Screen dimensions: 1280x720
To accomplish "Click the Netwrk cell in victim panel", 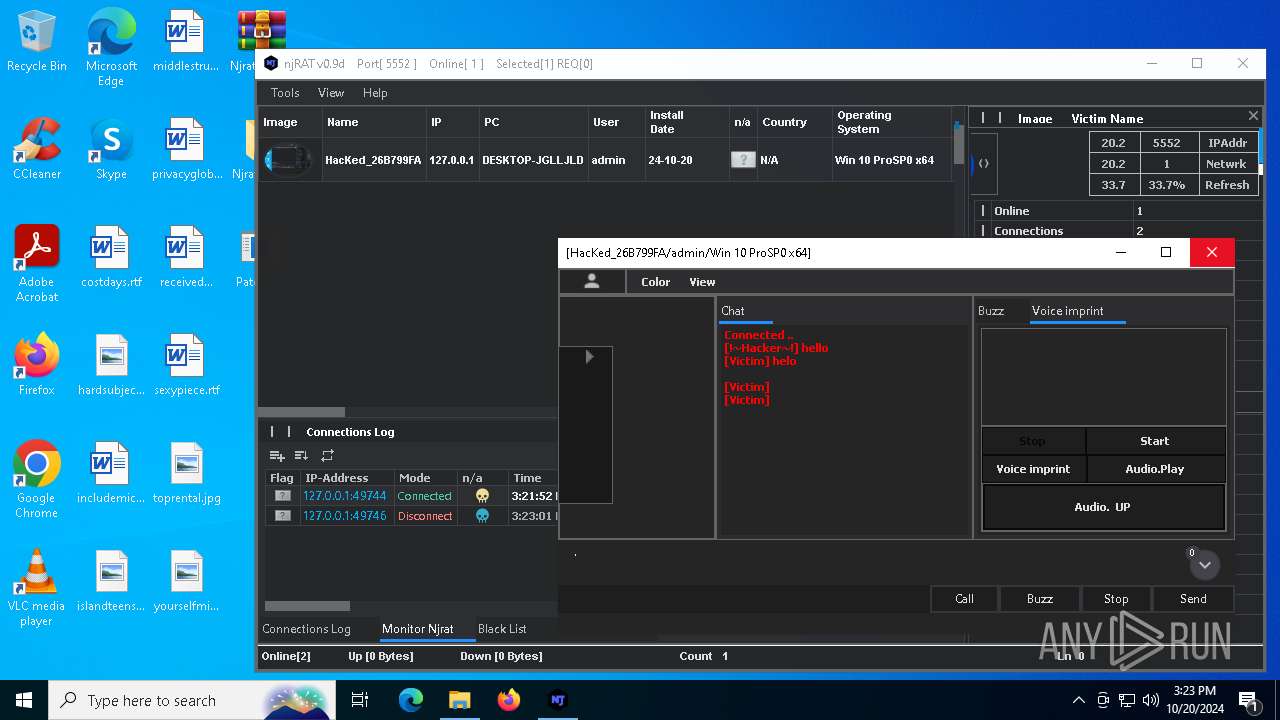I will (1227, 164).
